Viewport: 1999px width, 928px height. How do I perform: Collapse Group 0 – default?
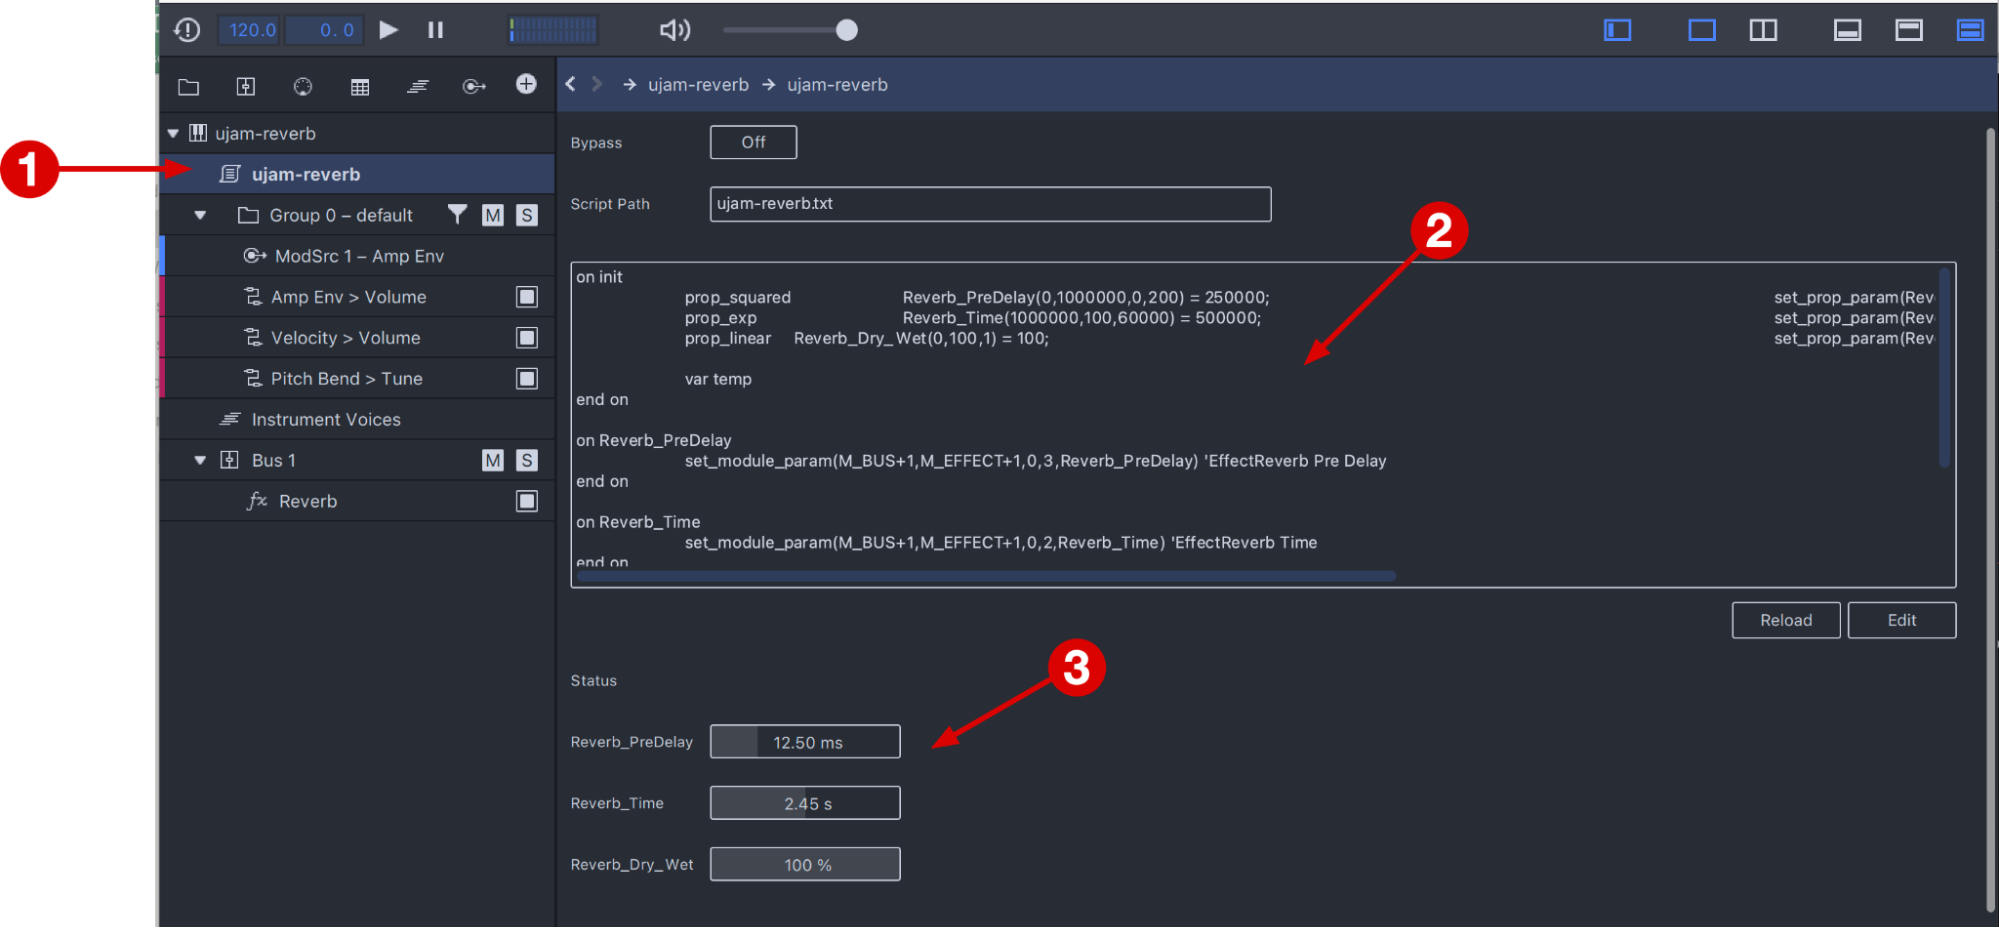(200, 215)
